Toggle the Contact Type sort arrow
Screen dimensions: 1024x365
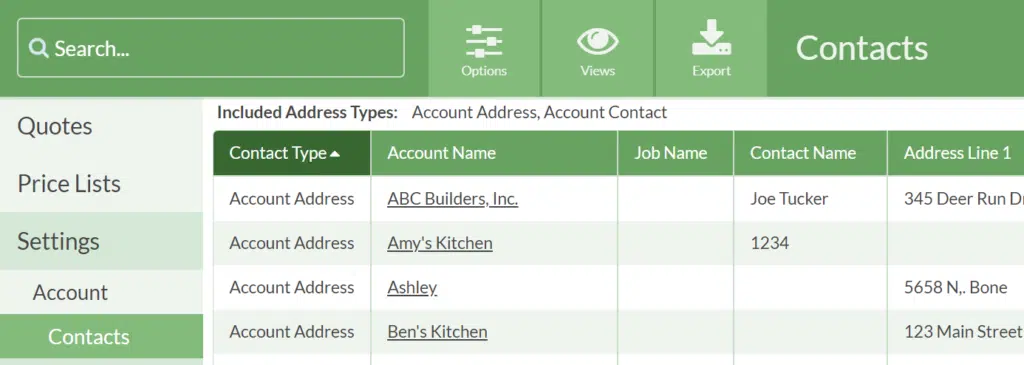pyautogui.click(x=335, y=154)
